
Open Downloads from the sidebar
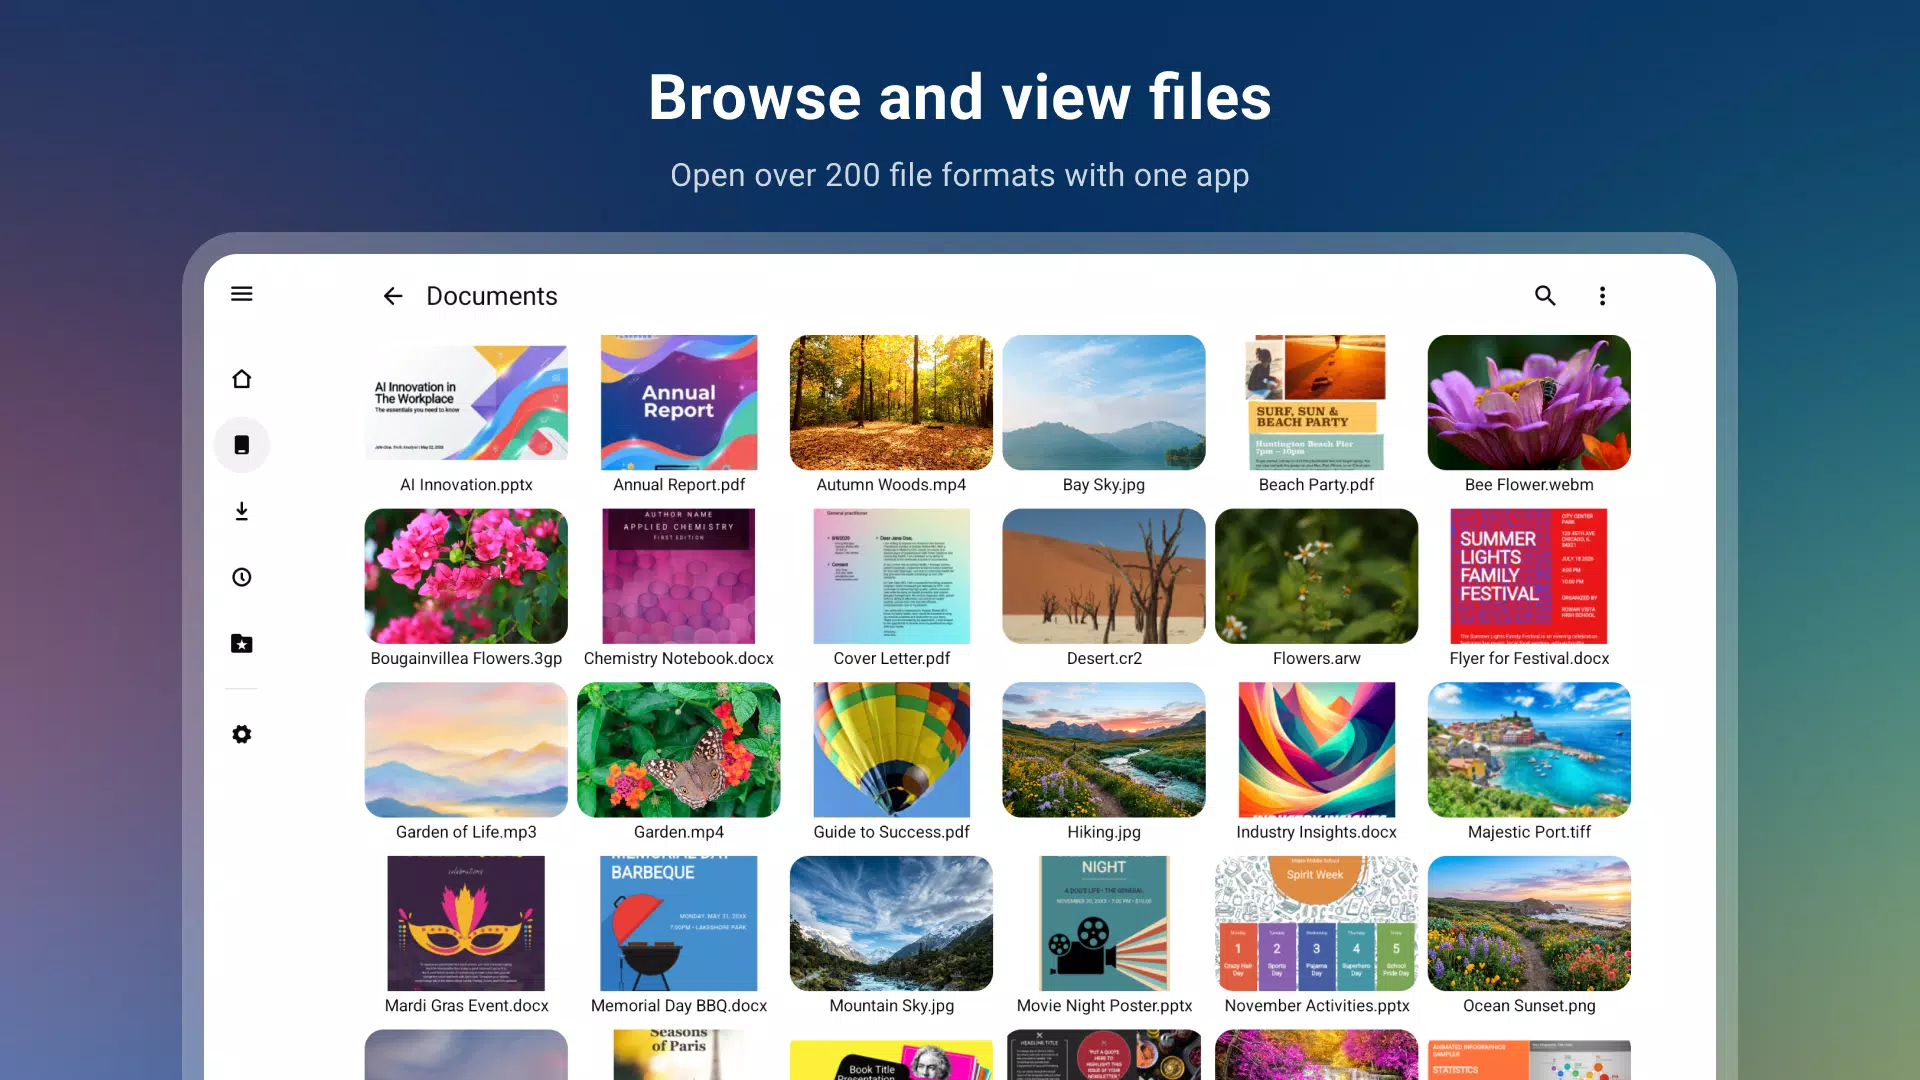click(x=242, y=511)
